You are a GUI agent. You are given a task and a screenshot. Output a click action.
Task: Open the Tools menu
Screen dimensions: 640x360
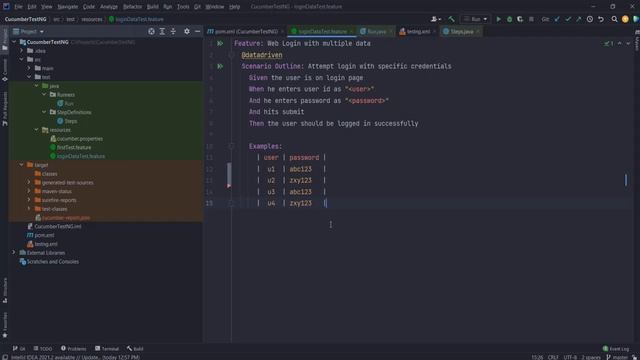click(x=183, y=7)
